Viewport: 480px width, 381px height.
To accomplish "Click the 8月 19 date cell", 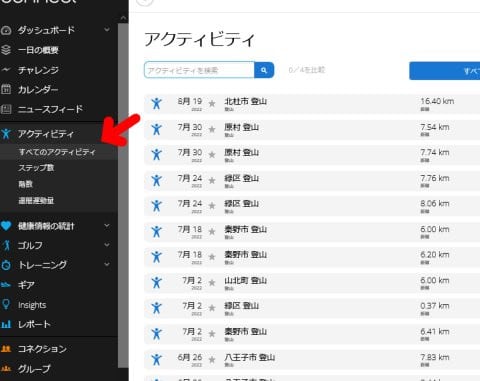I will (190, 101).
